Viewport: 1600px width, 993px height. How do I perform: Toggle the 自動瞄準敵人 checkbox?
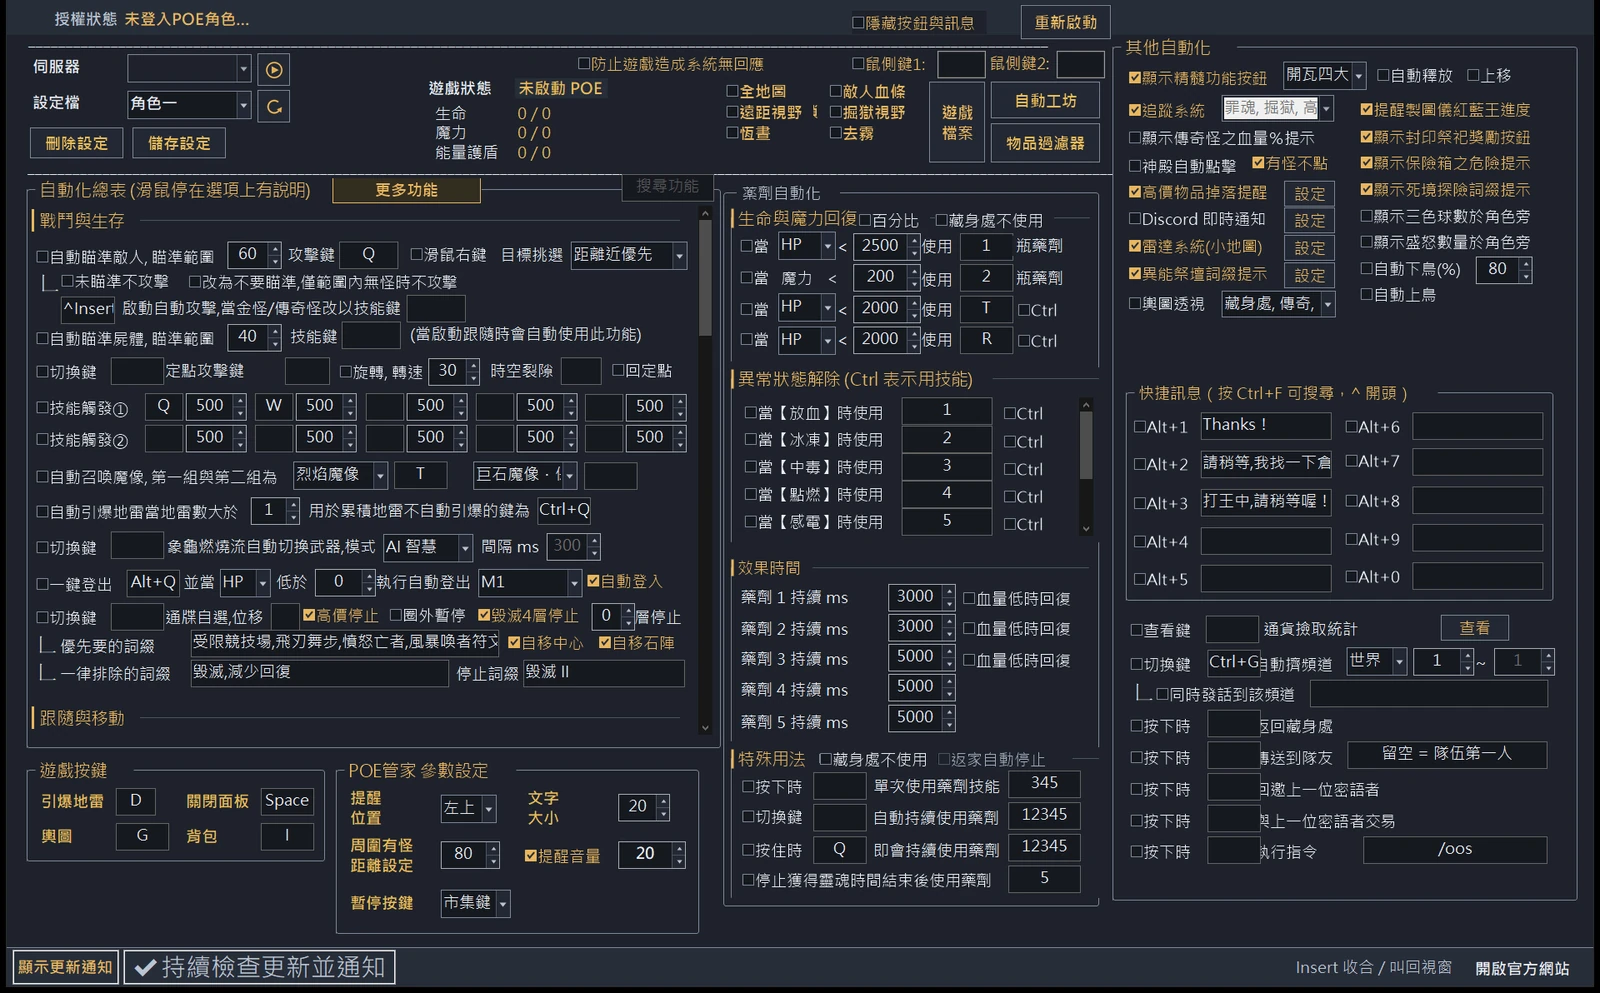click(43, 257)
